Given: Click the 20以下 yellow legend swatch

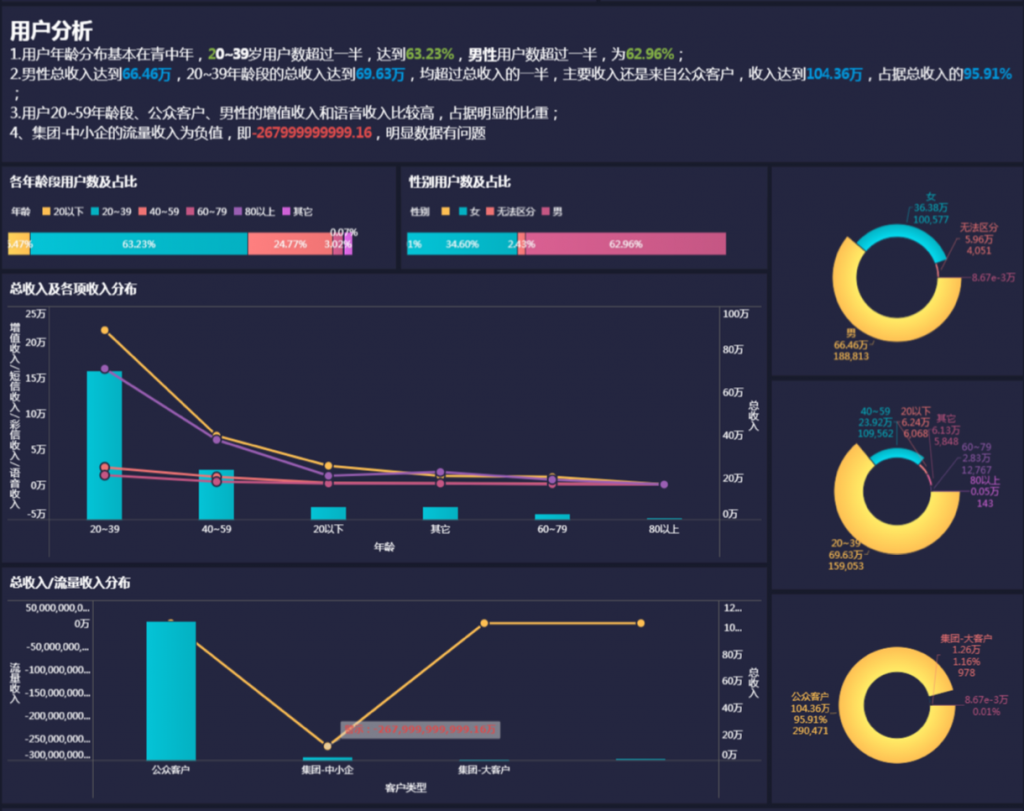Looking at the screenshot, I should (x=46, y=212).
